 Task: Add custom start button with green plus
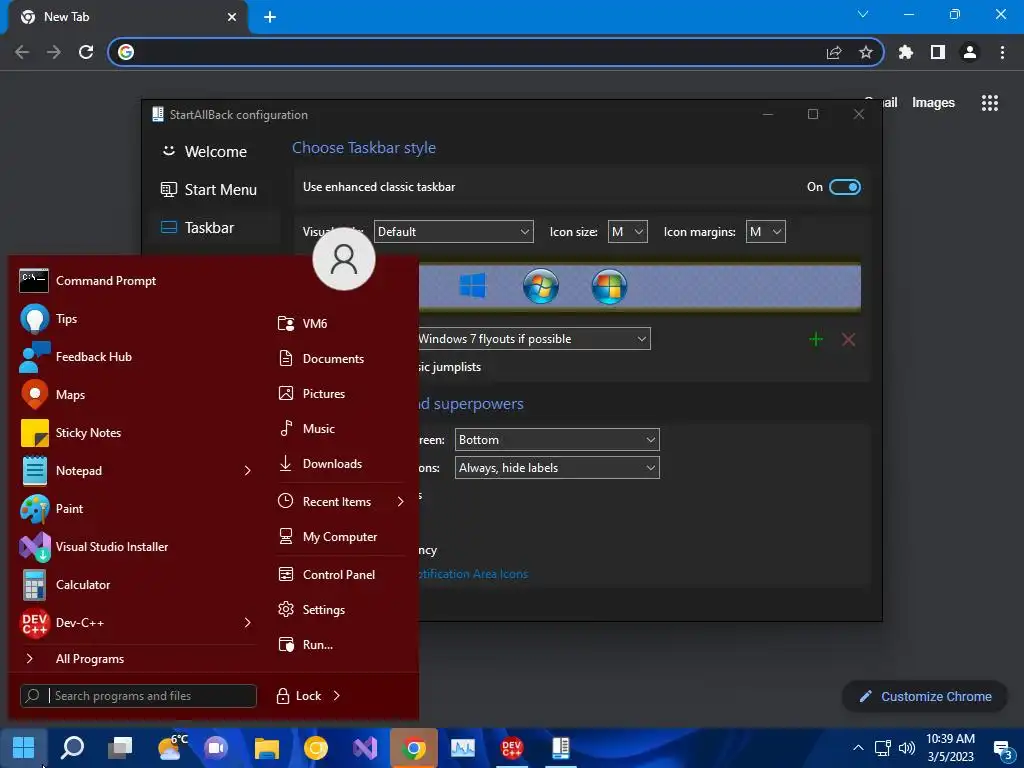click(816, 340)
